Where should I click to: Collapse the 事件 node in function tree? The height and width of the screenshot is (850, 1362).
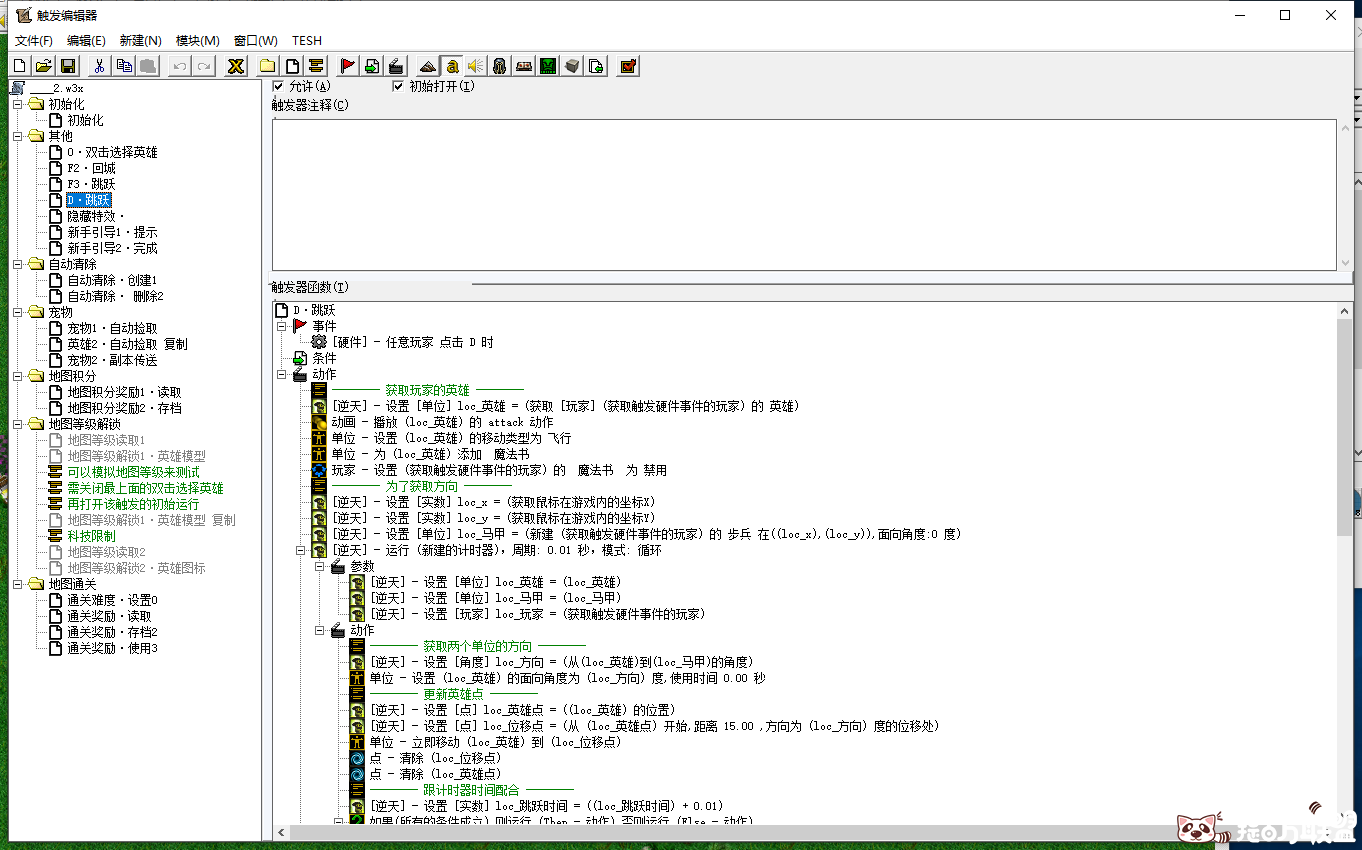click(282, 326)
